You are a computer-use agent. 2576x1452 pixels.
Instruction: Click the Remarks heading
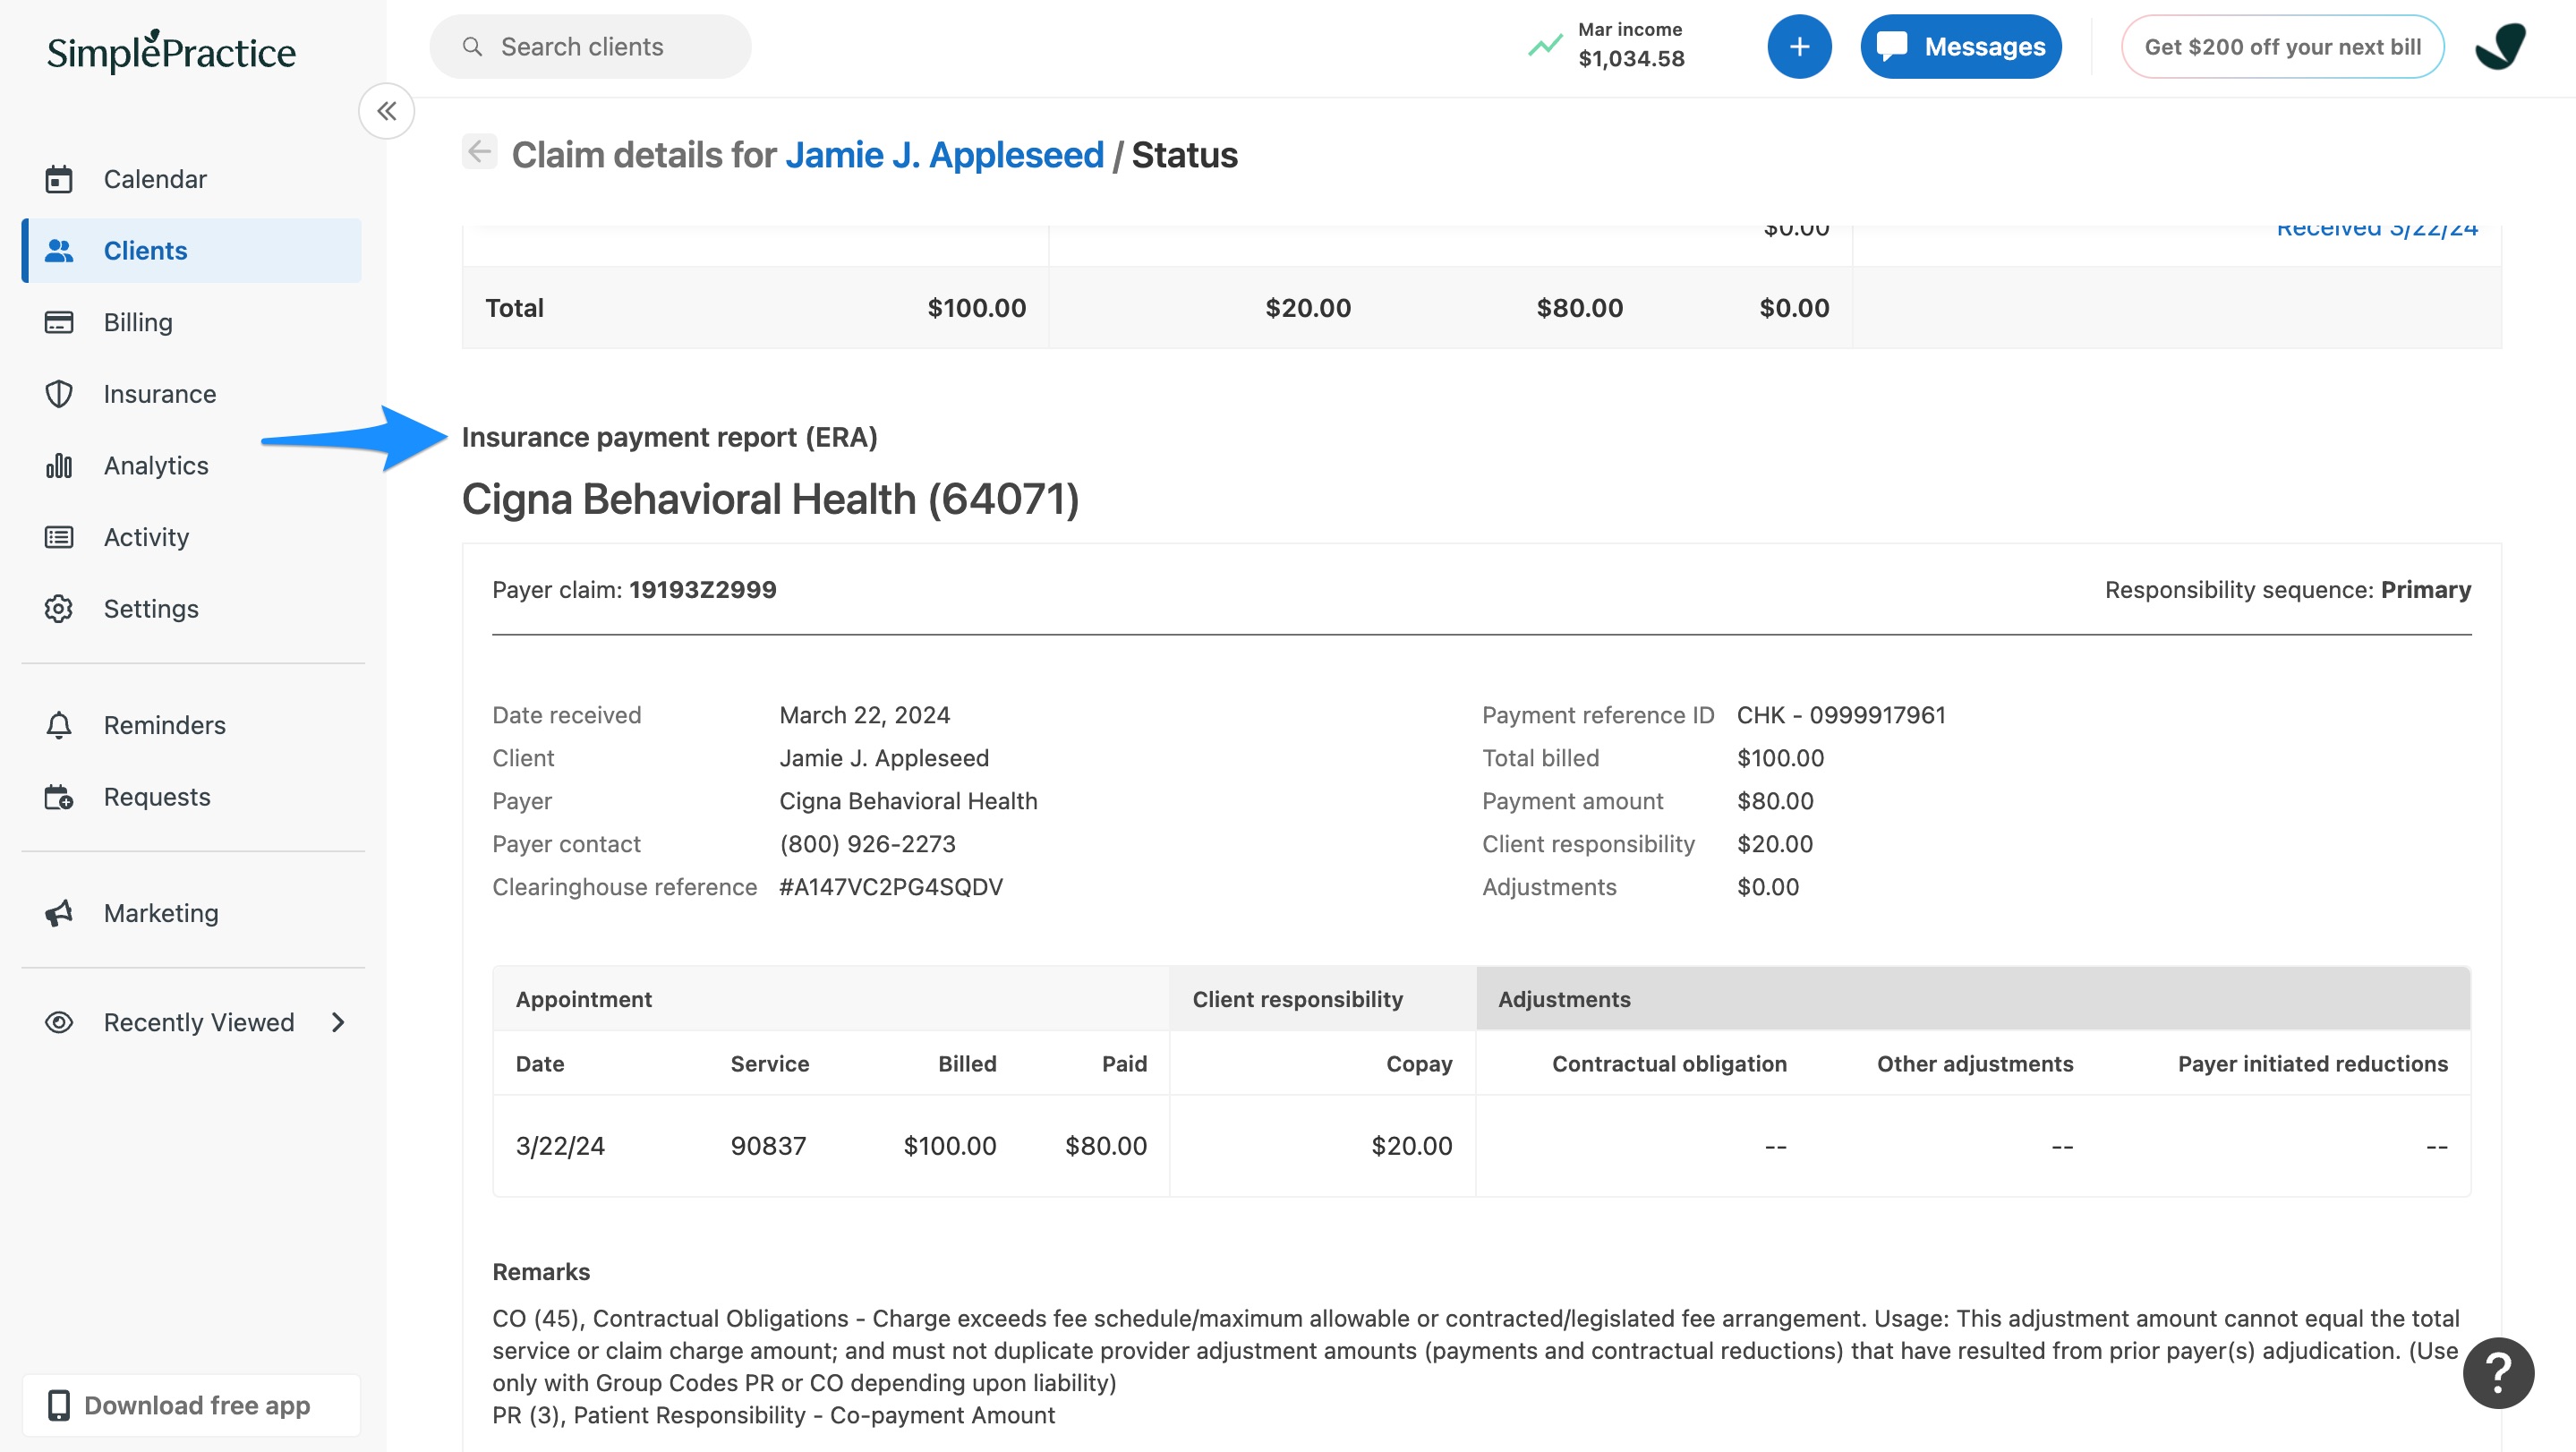(x=541, y=1272)
